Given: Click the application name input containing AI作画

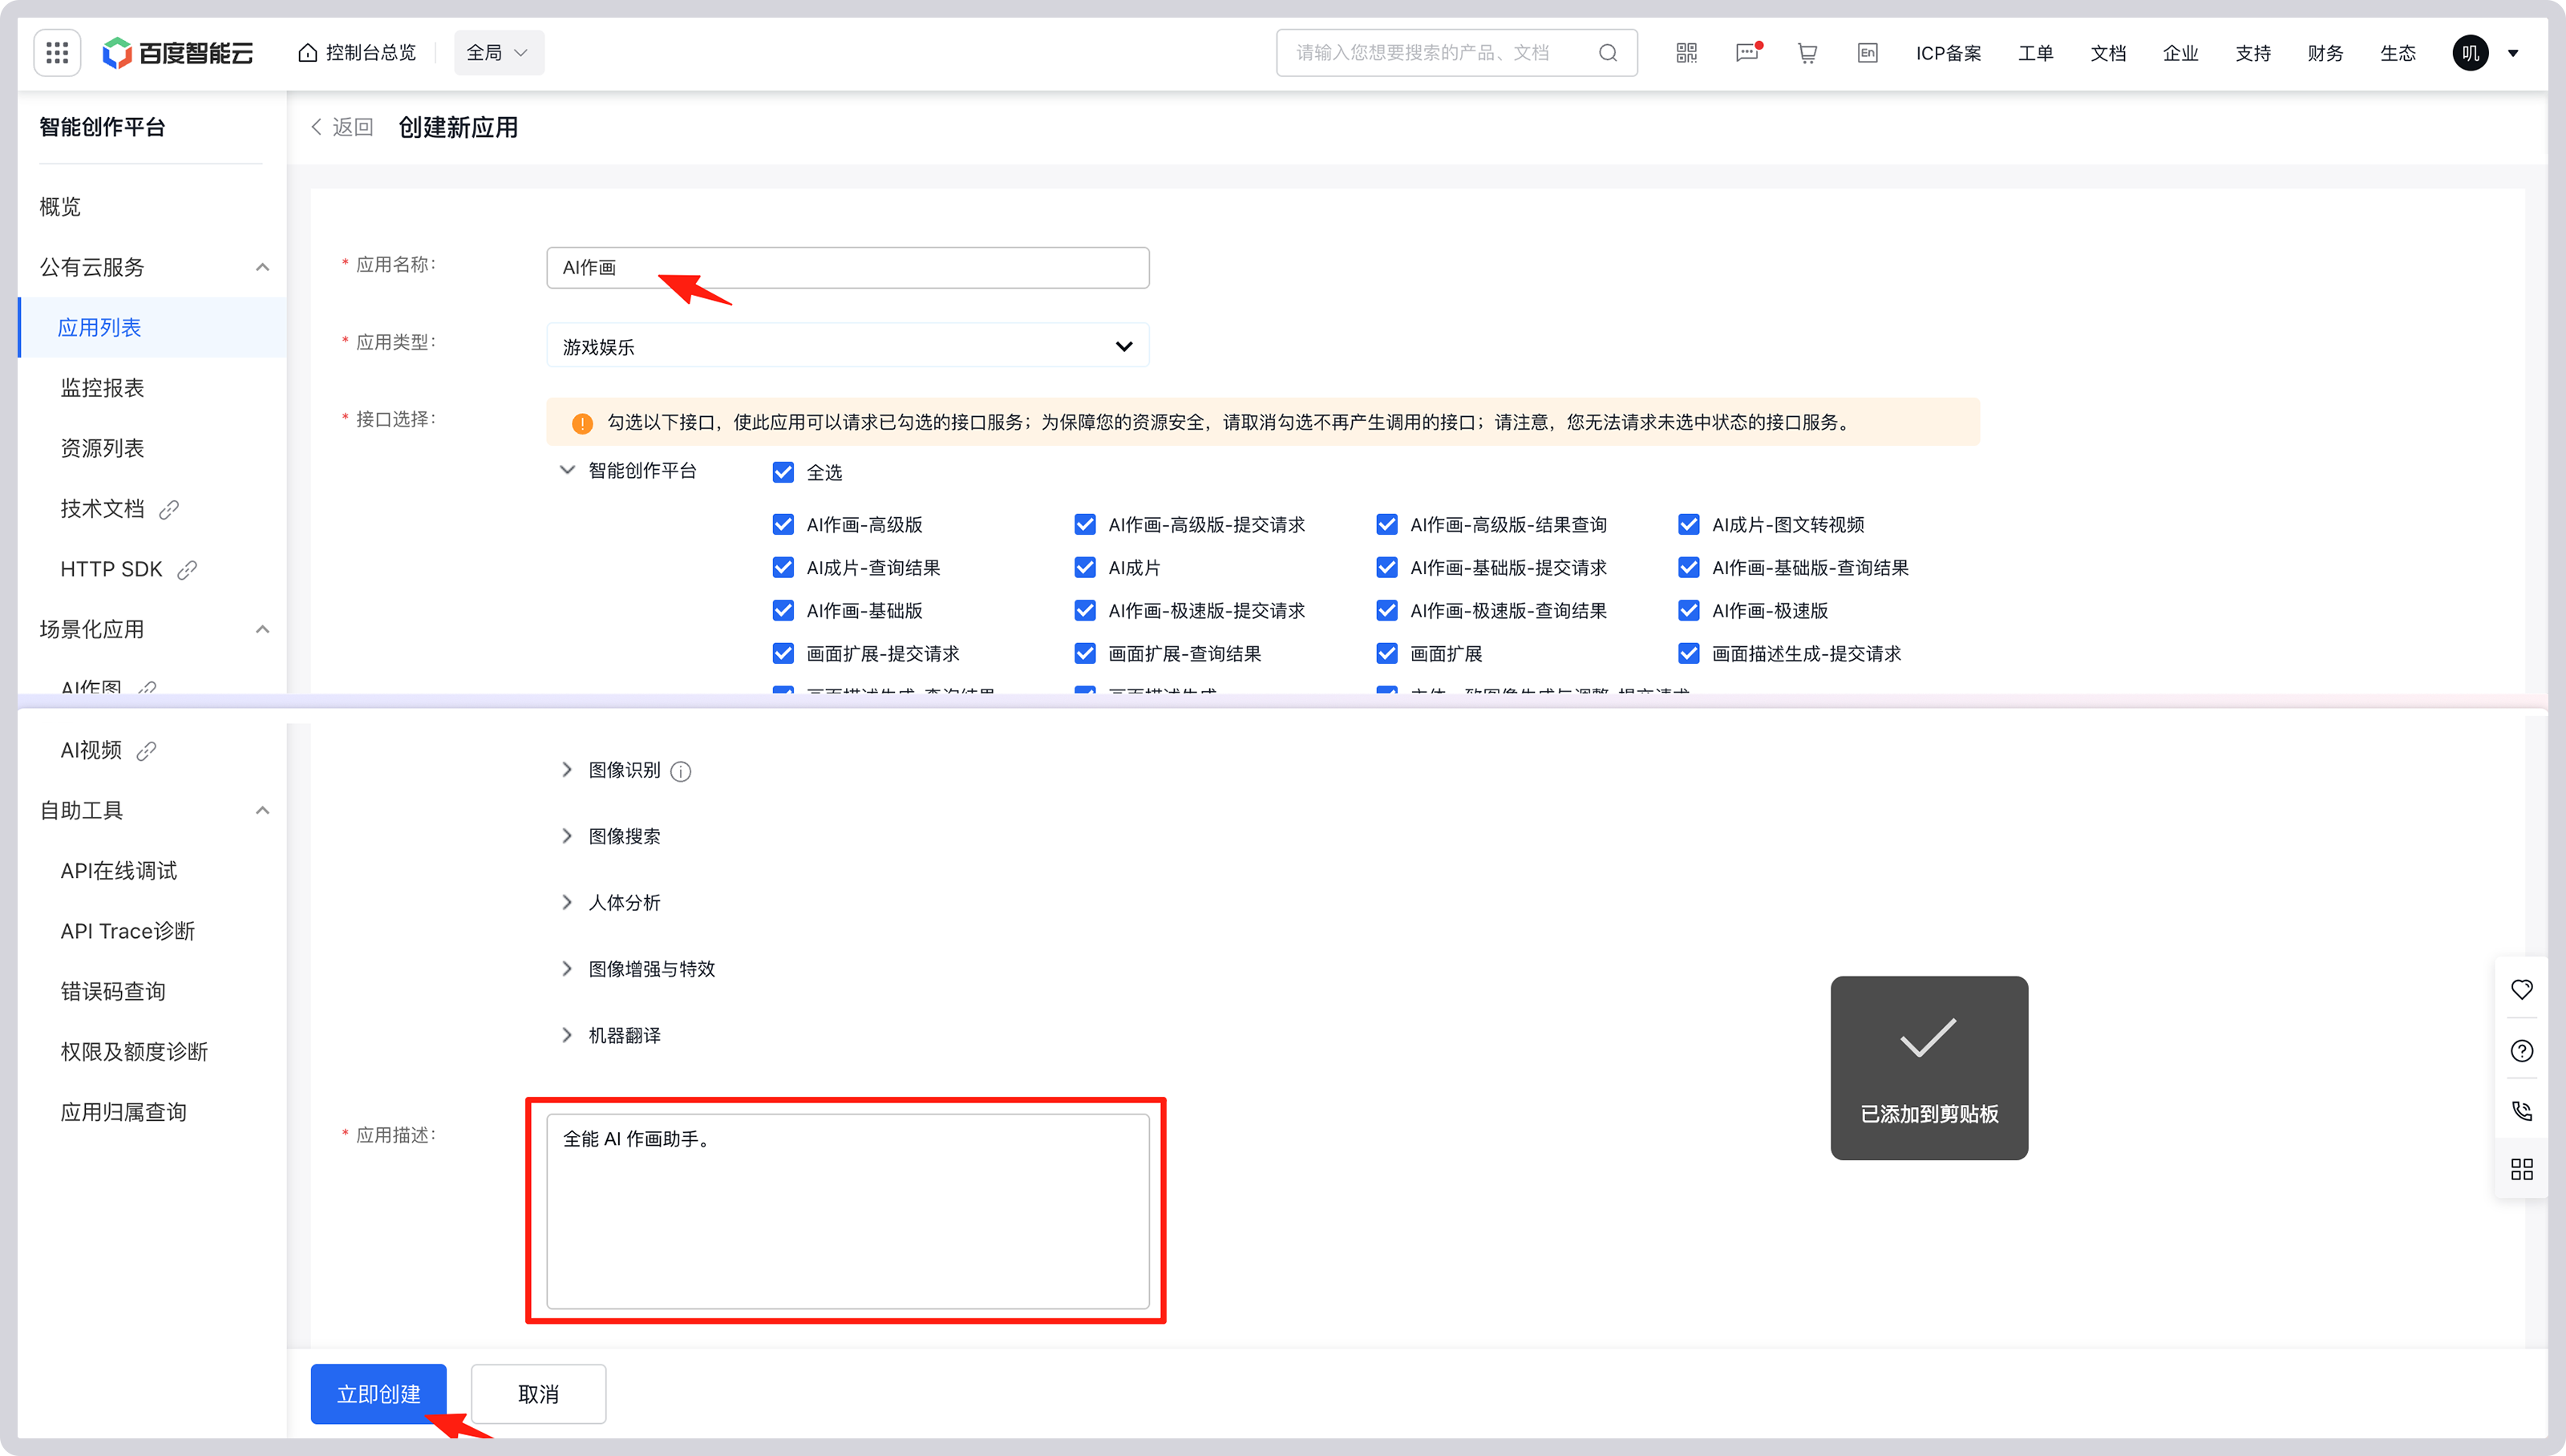Looking at the screenshot, I should click(x=847, y=267).
